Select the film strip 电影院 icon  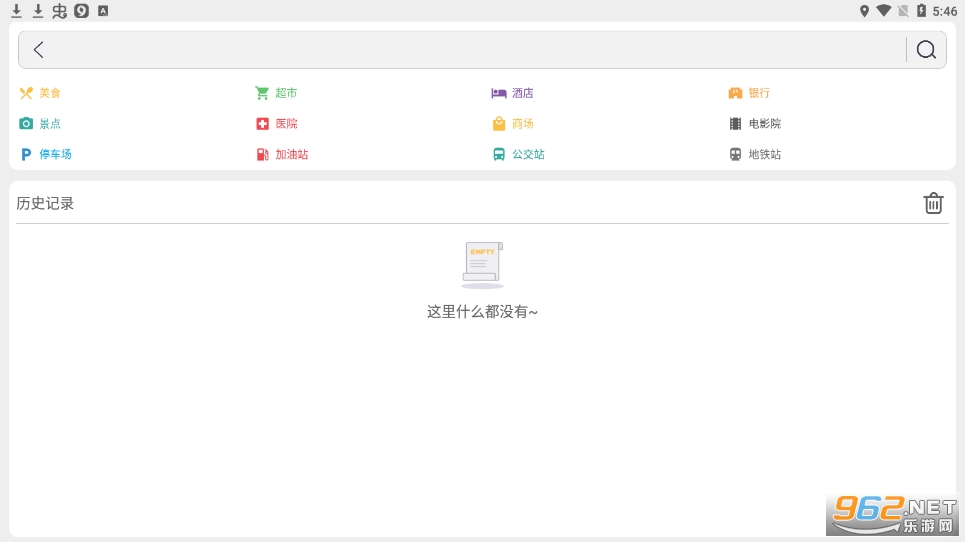tap(736, 124)
